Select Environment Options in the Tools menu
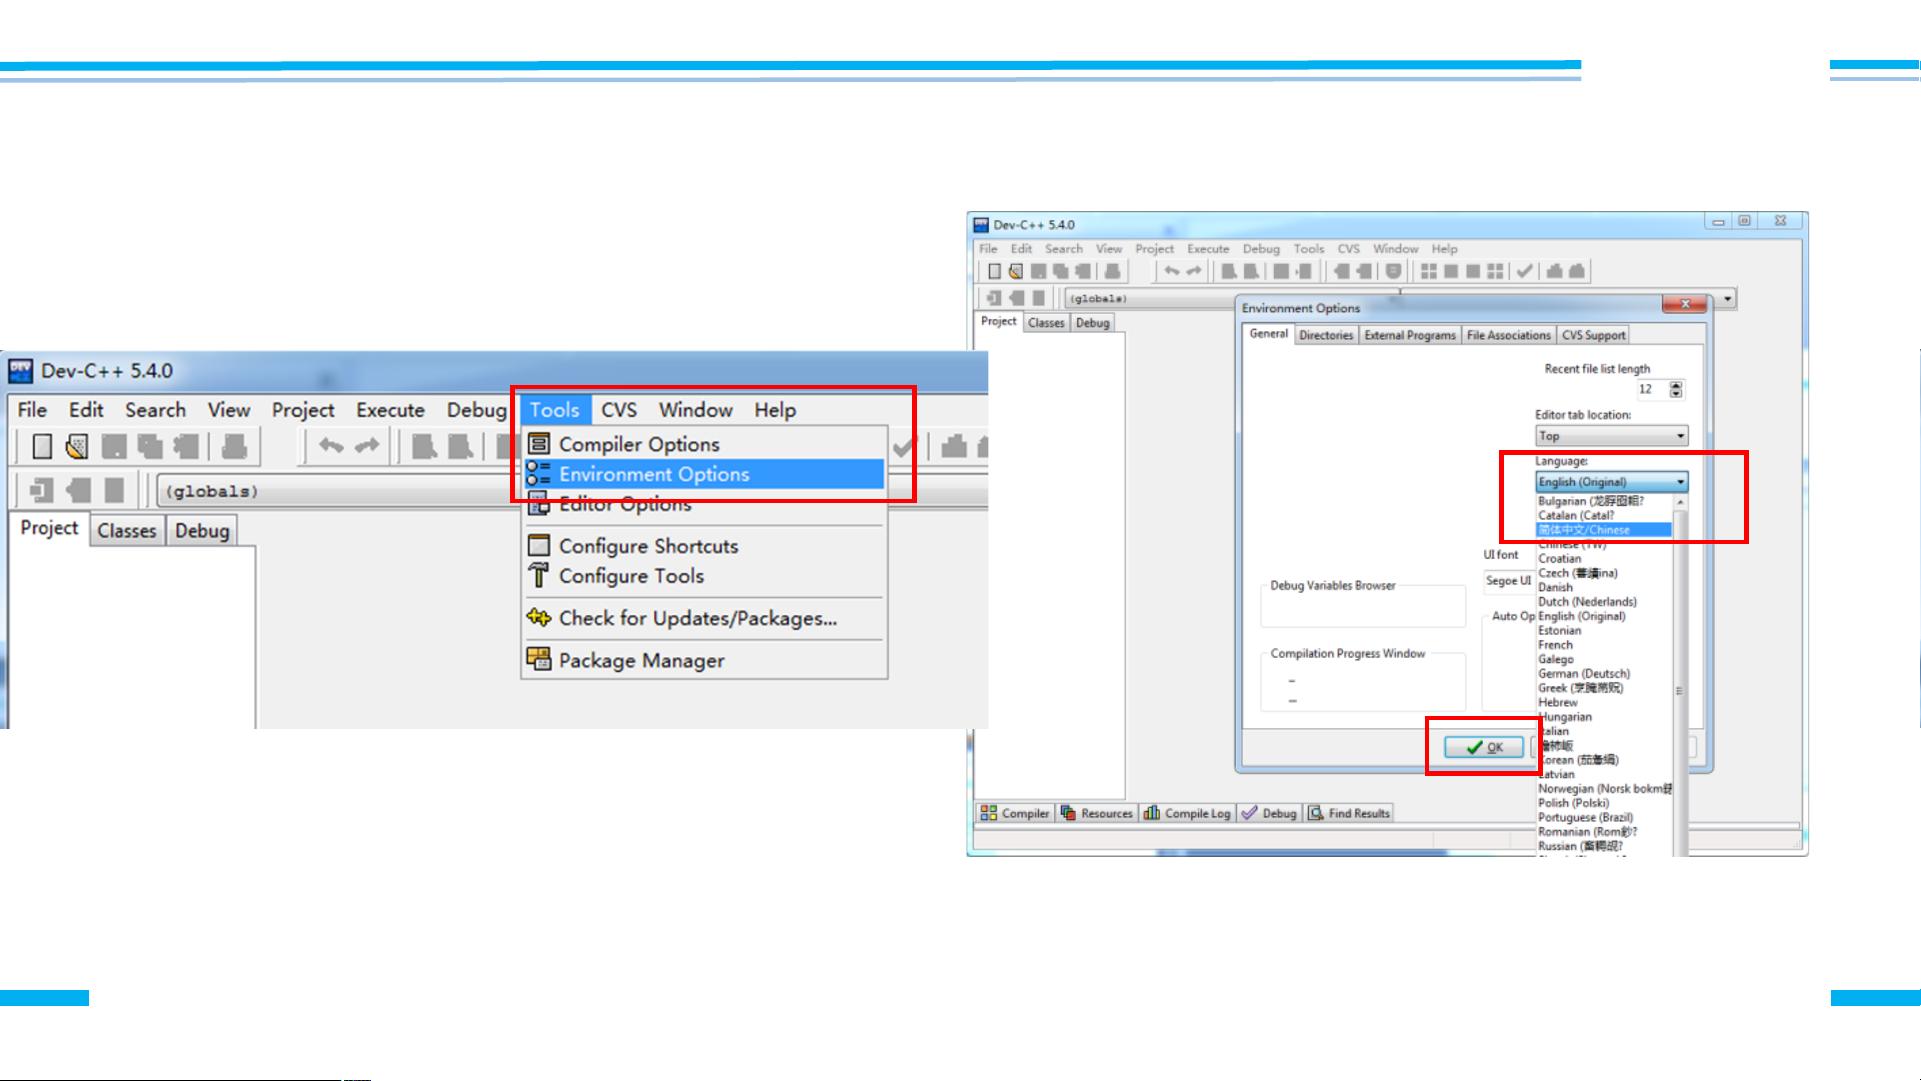 (704, 474)
